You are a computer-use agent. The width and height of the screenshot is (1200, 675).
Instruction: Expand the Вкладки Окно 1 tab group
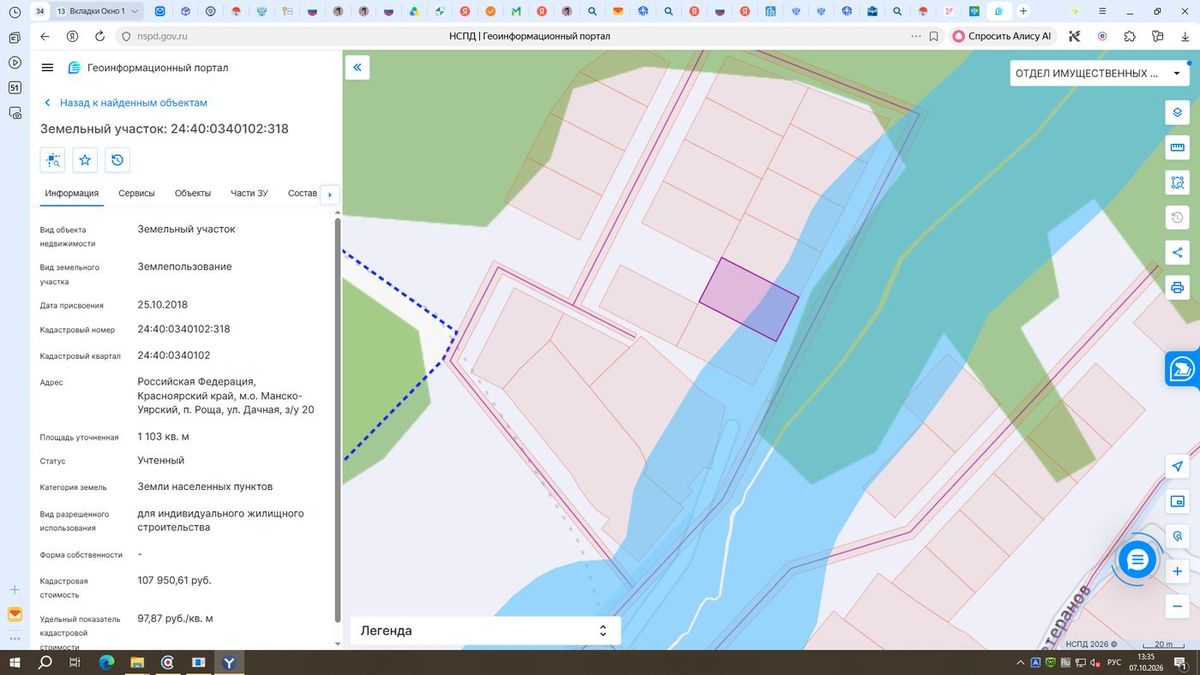(98, 11)
